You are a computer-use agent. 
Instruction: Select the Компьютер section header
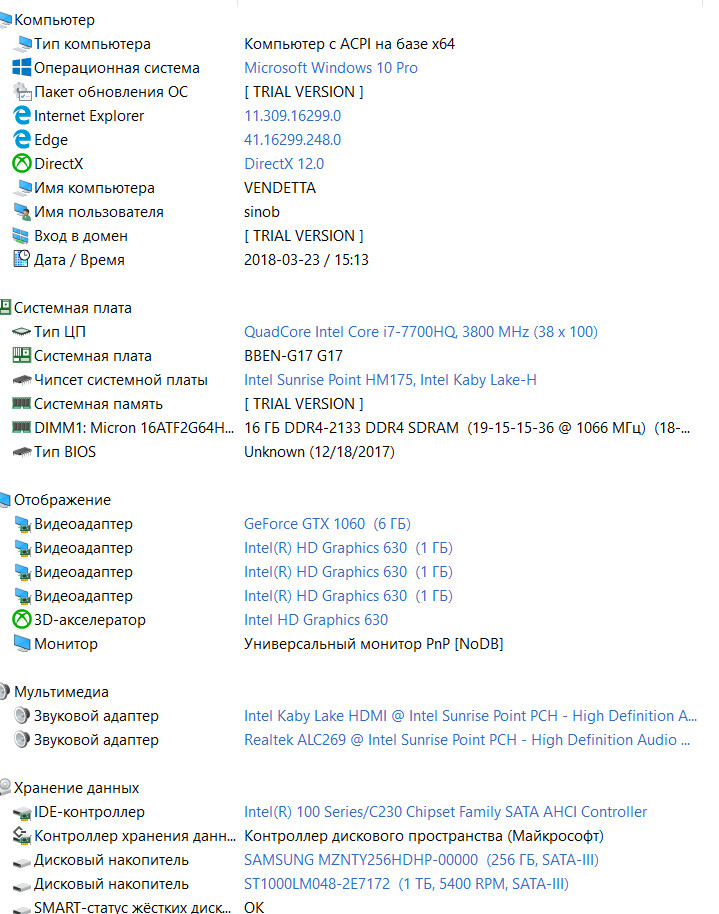pos(54,20)
